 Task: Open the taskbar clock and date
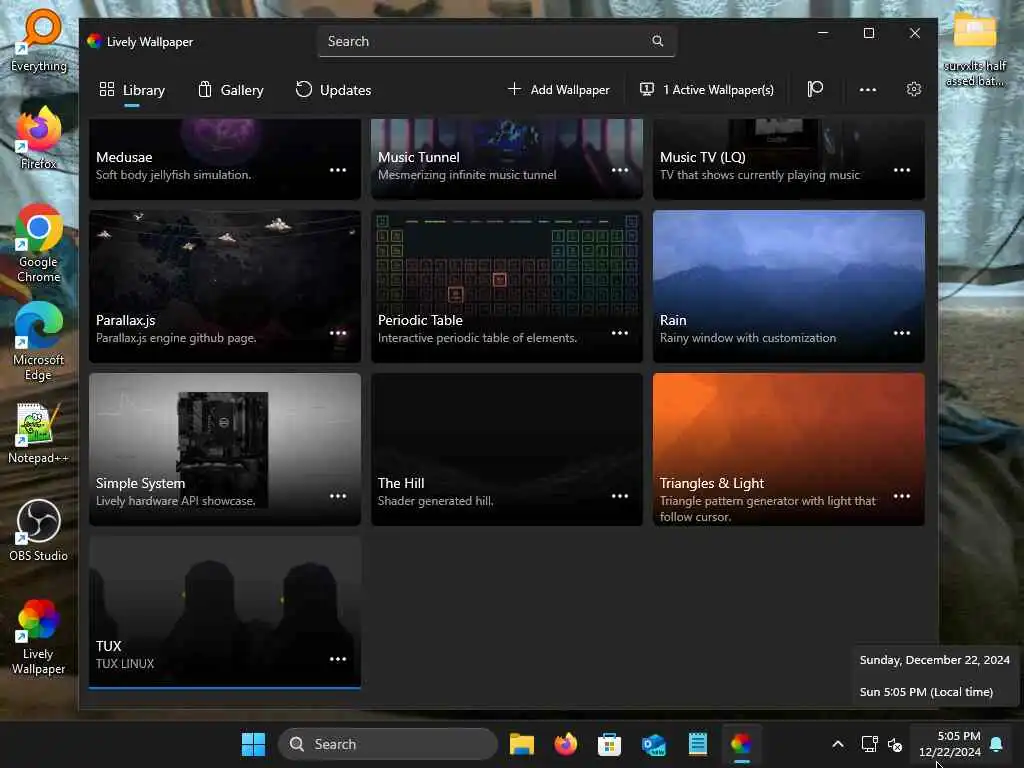point(950,744)
